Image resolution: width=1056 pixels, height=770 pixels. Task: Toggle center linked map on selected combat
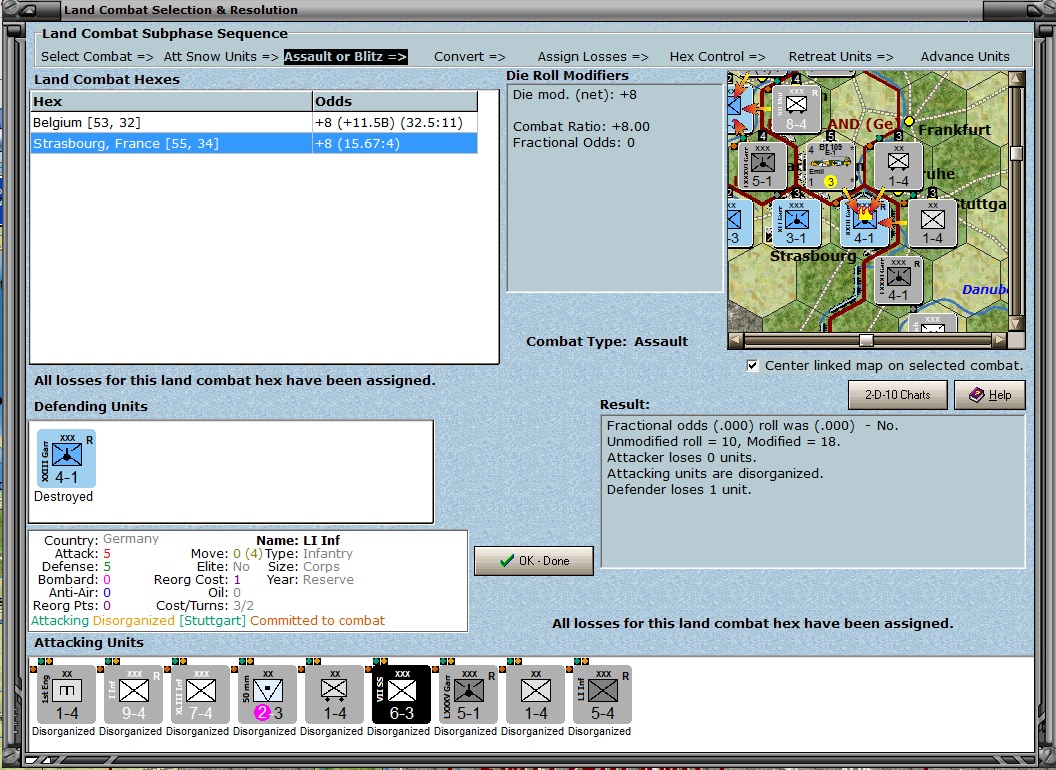click(752, 366)
